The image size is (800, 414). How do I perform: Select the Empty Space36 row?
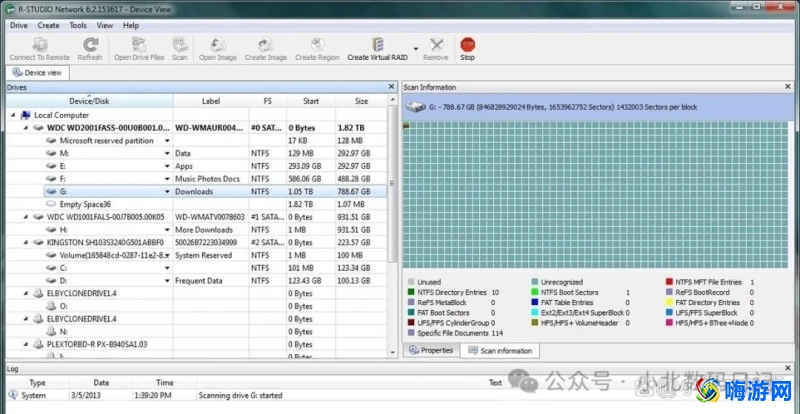[196, 204]
